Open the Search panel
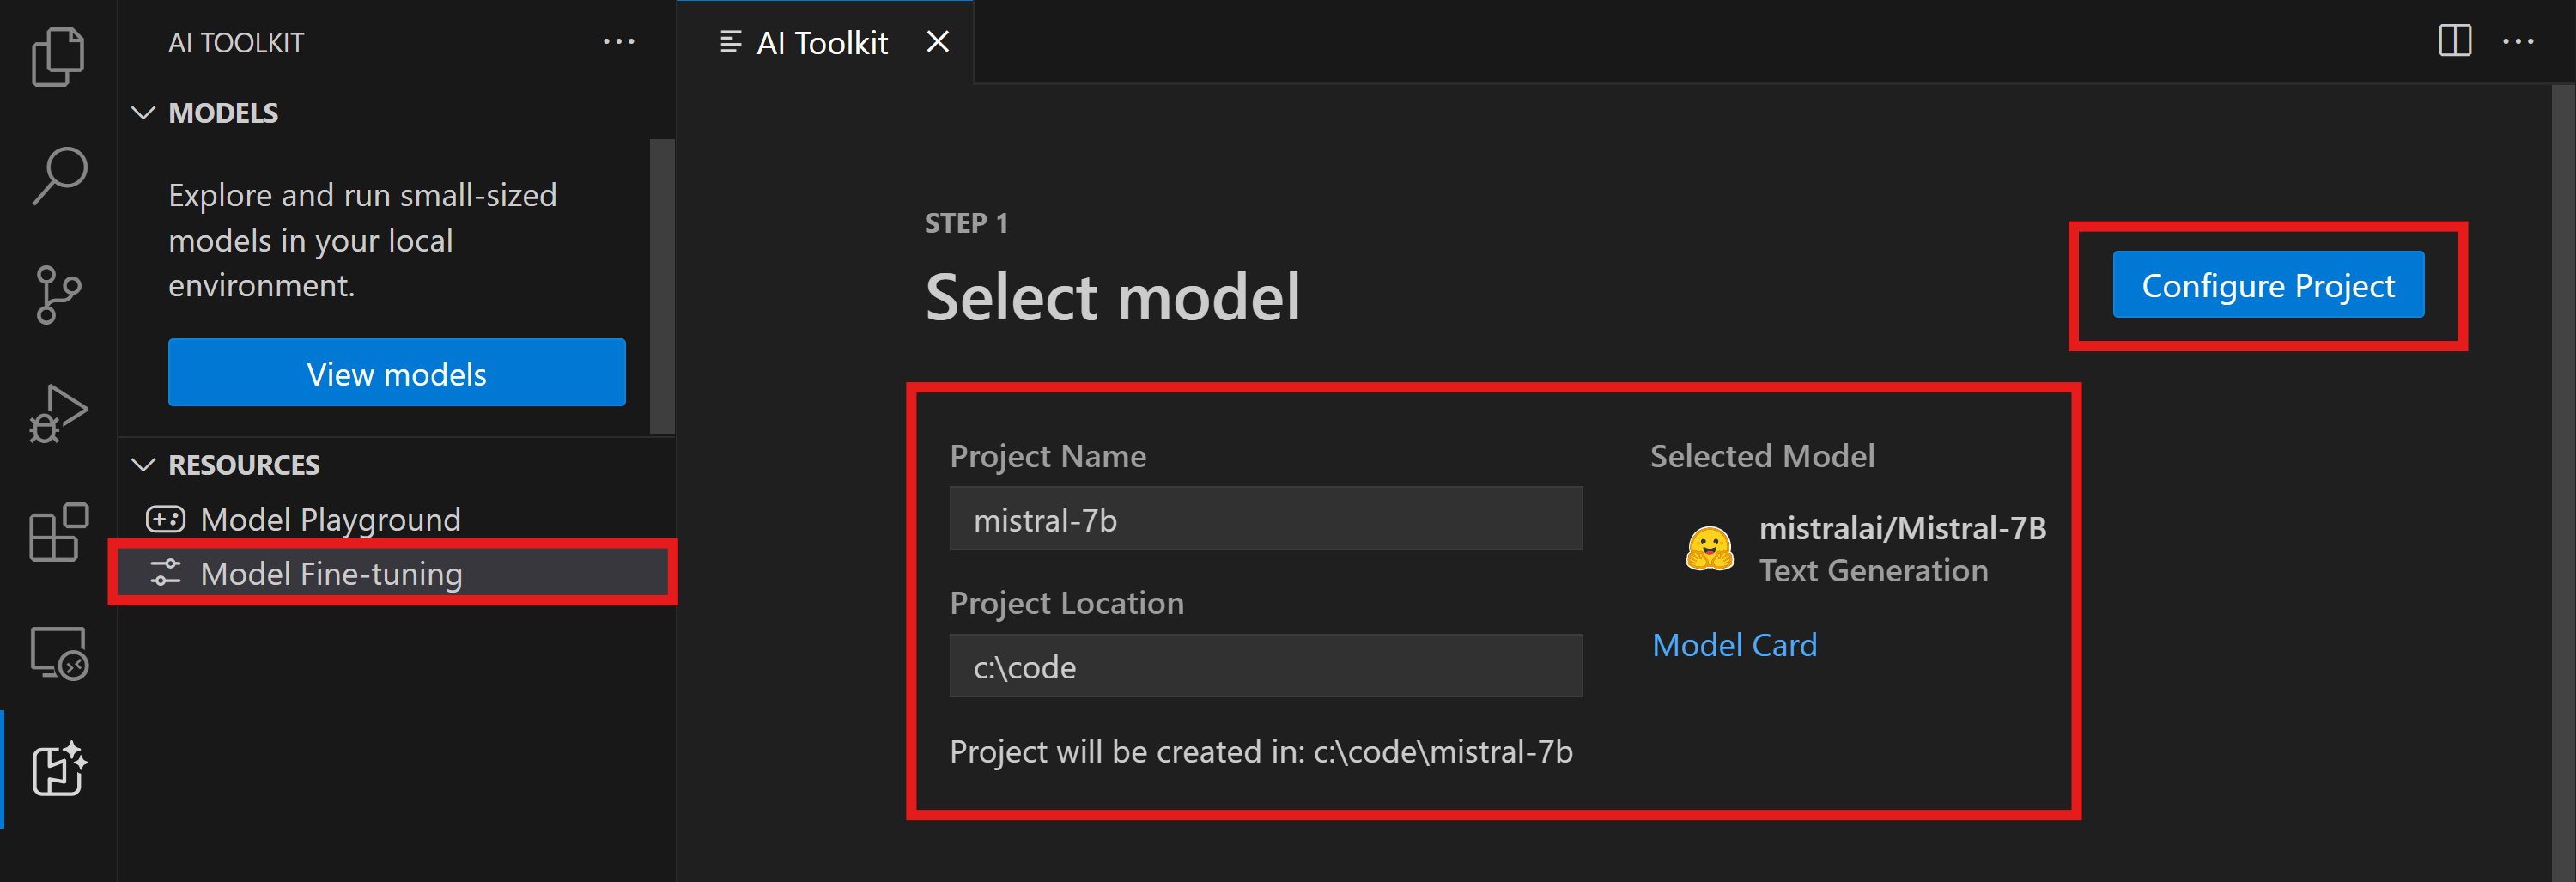2576x882 pixels. point(59,175)
